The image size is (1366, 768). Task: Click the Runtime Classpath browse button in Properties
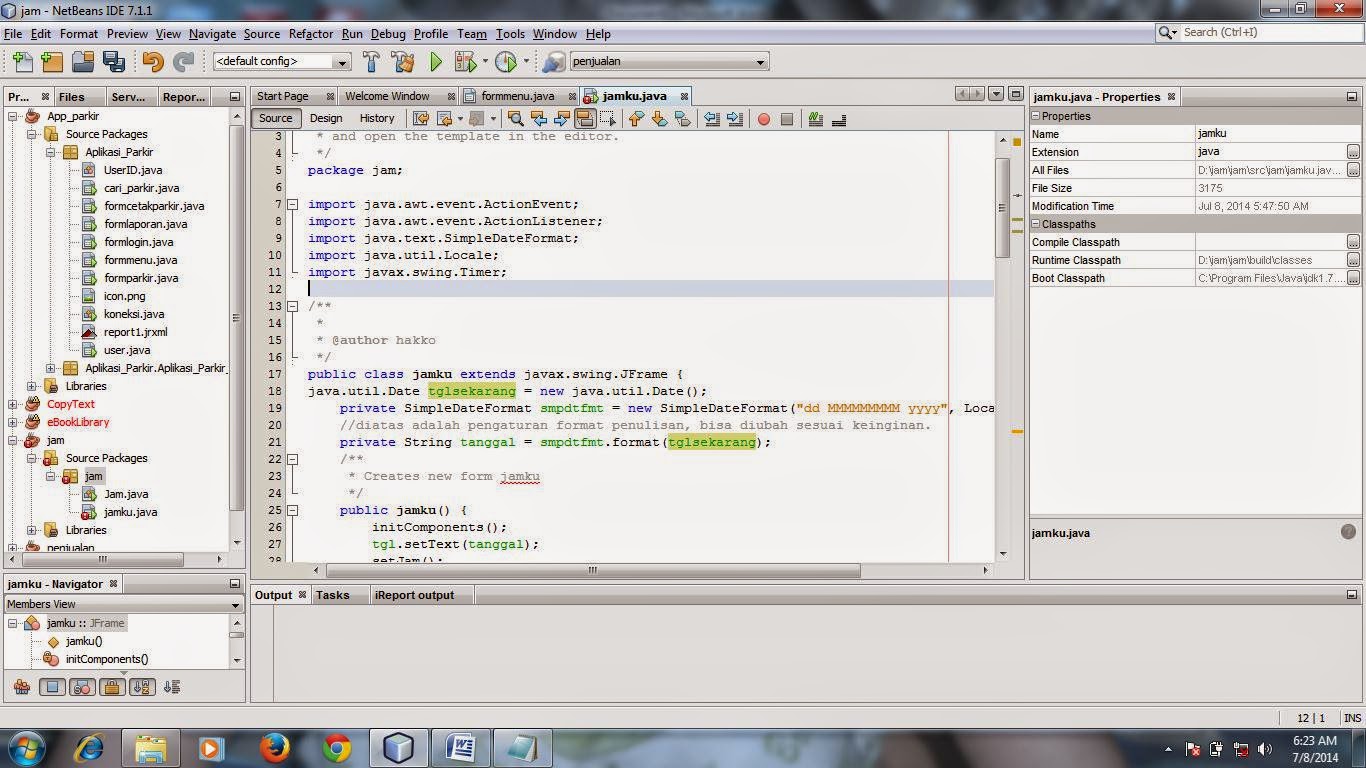coord(1355,260)
